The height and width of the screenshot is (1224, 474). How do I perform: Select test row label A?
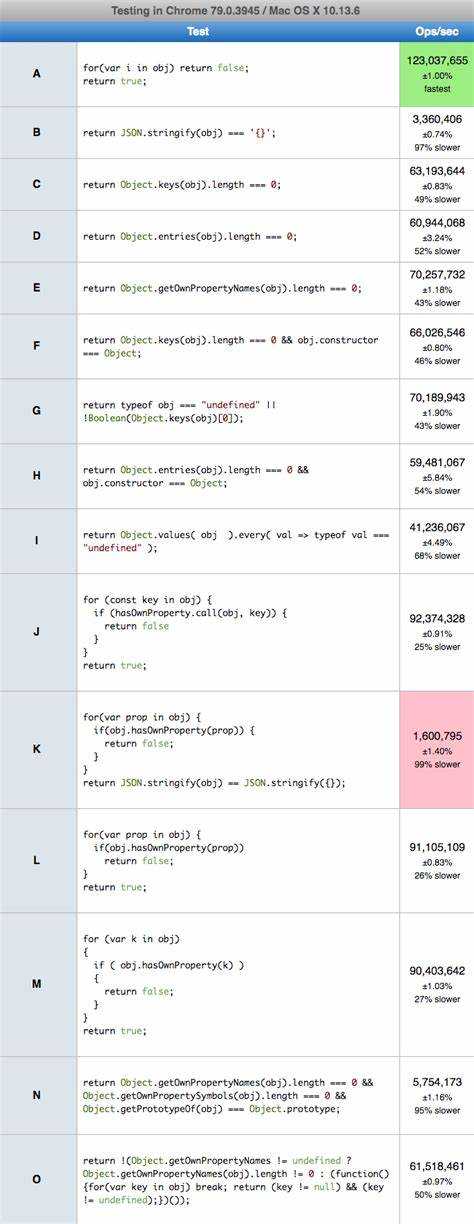pyautogui.click(x=38, y=74)
